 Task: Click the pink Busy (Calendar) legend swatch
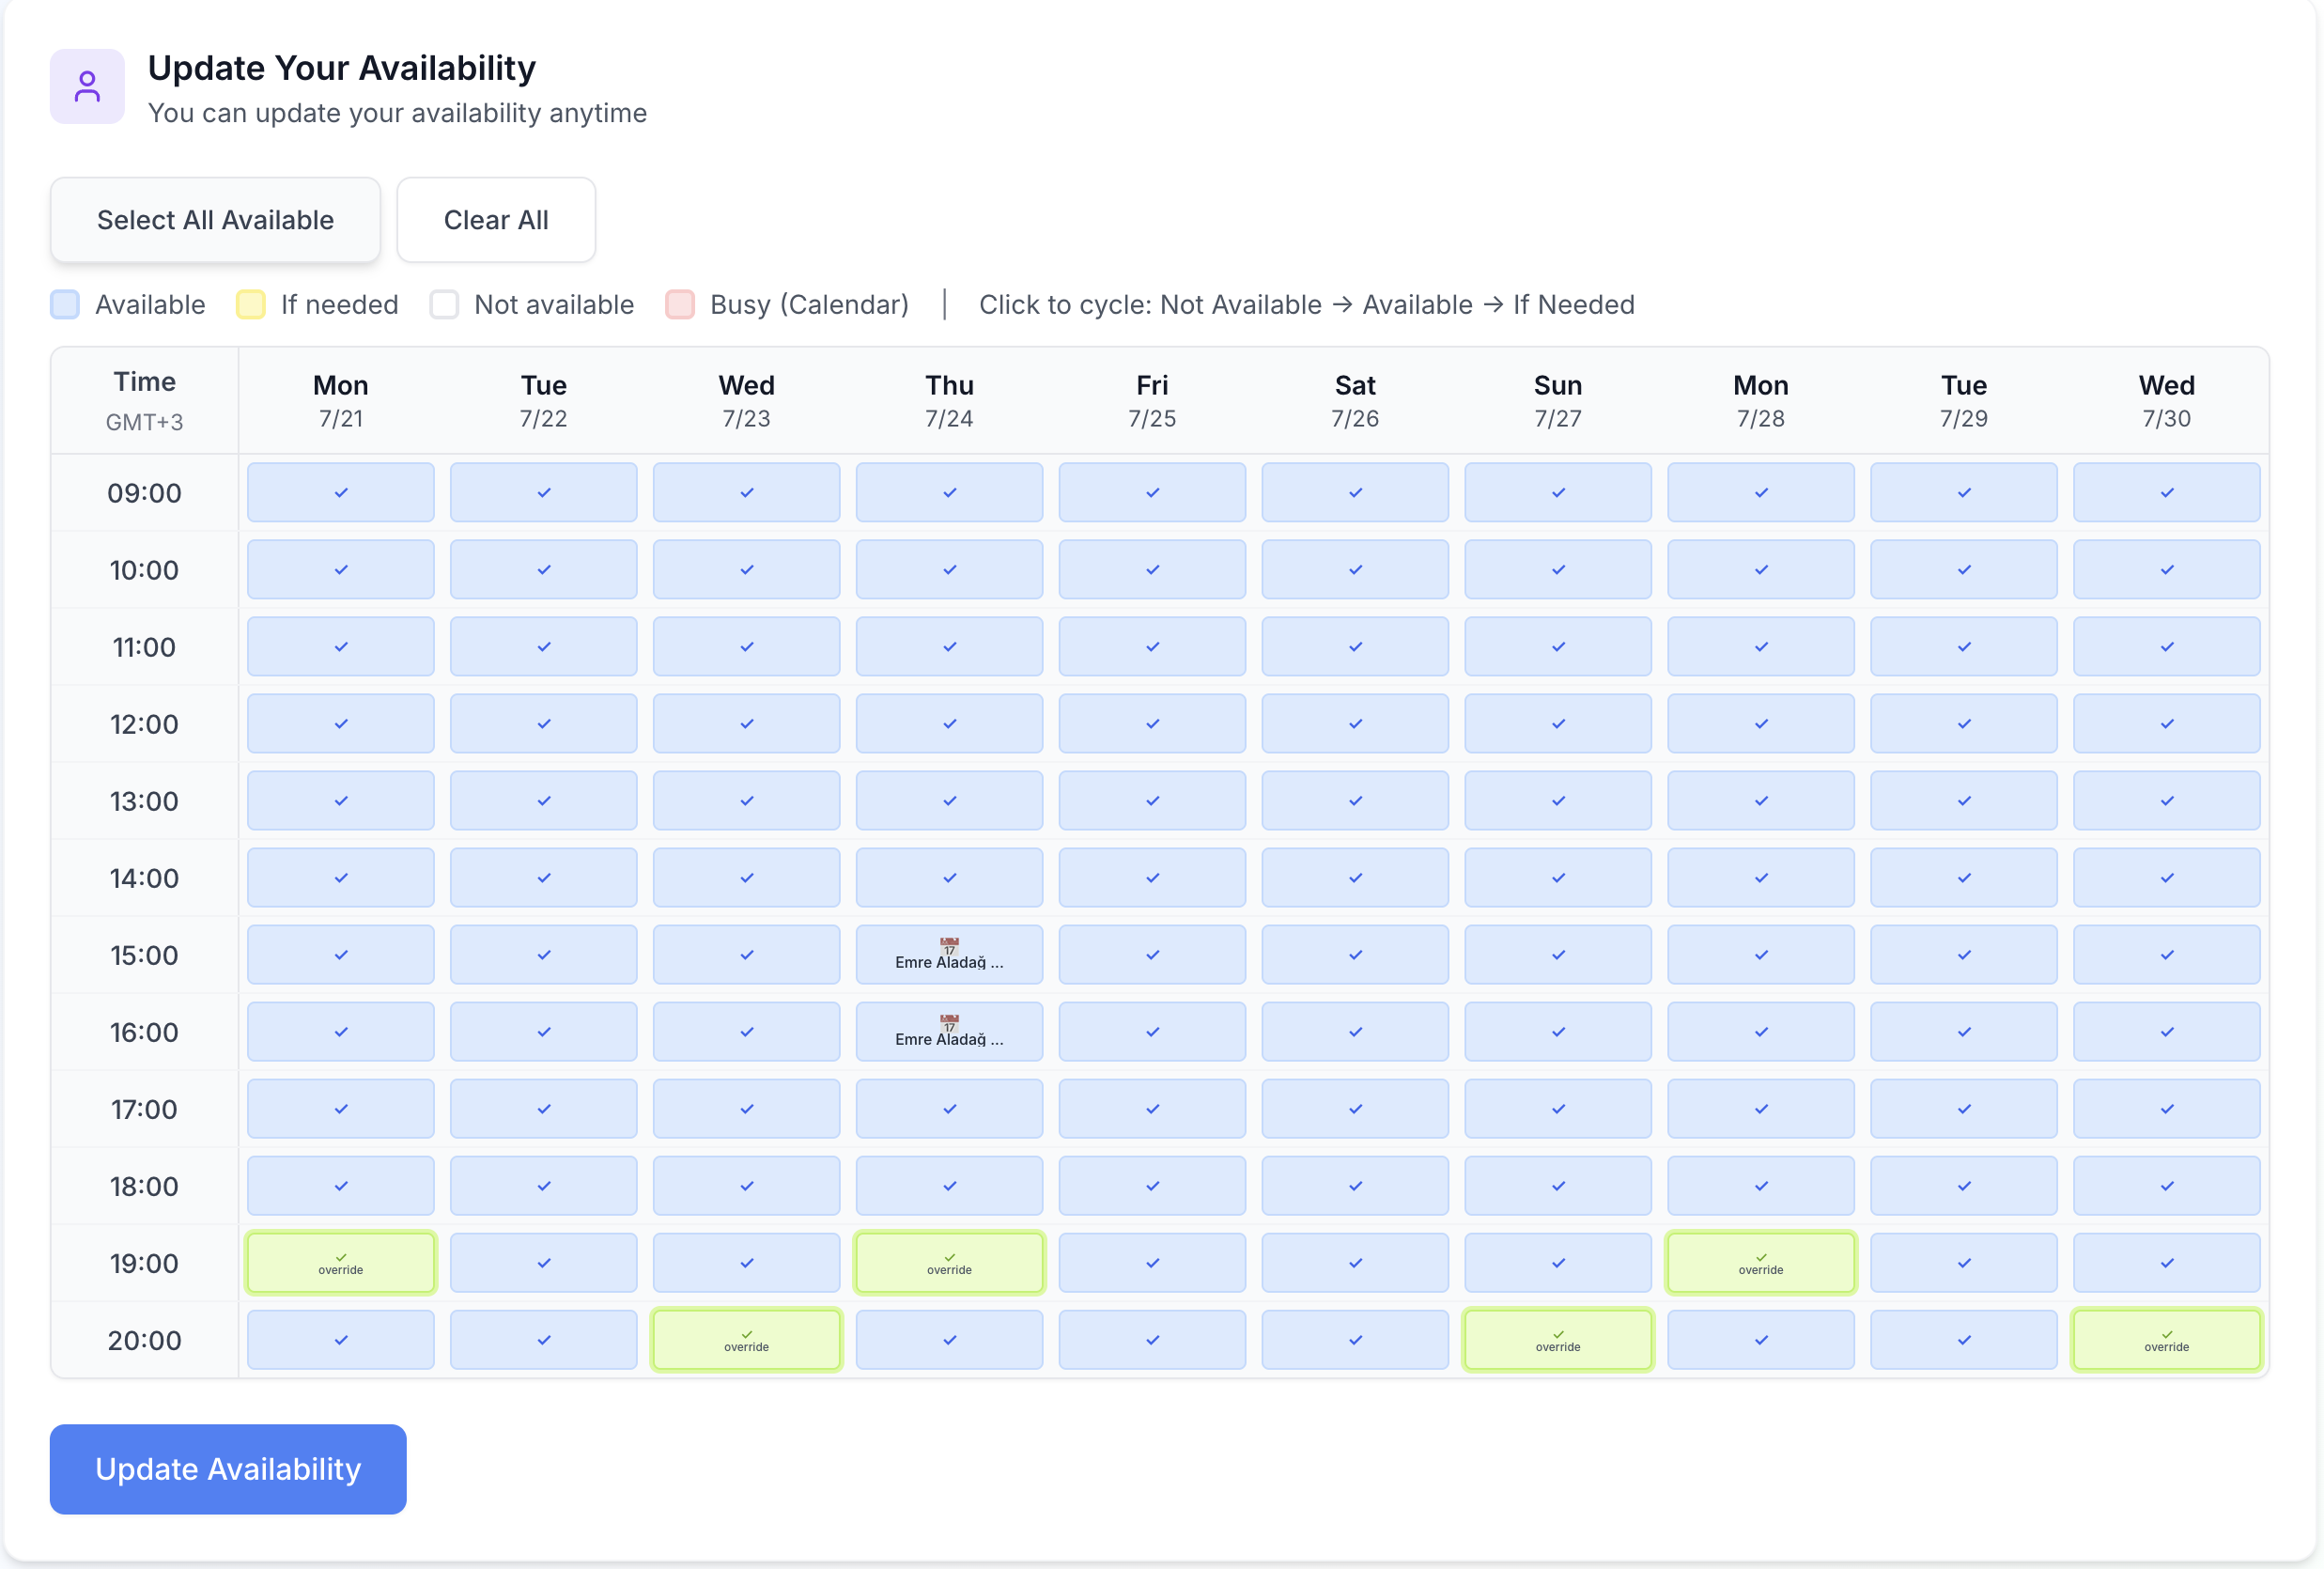(x=680, y=304)
